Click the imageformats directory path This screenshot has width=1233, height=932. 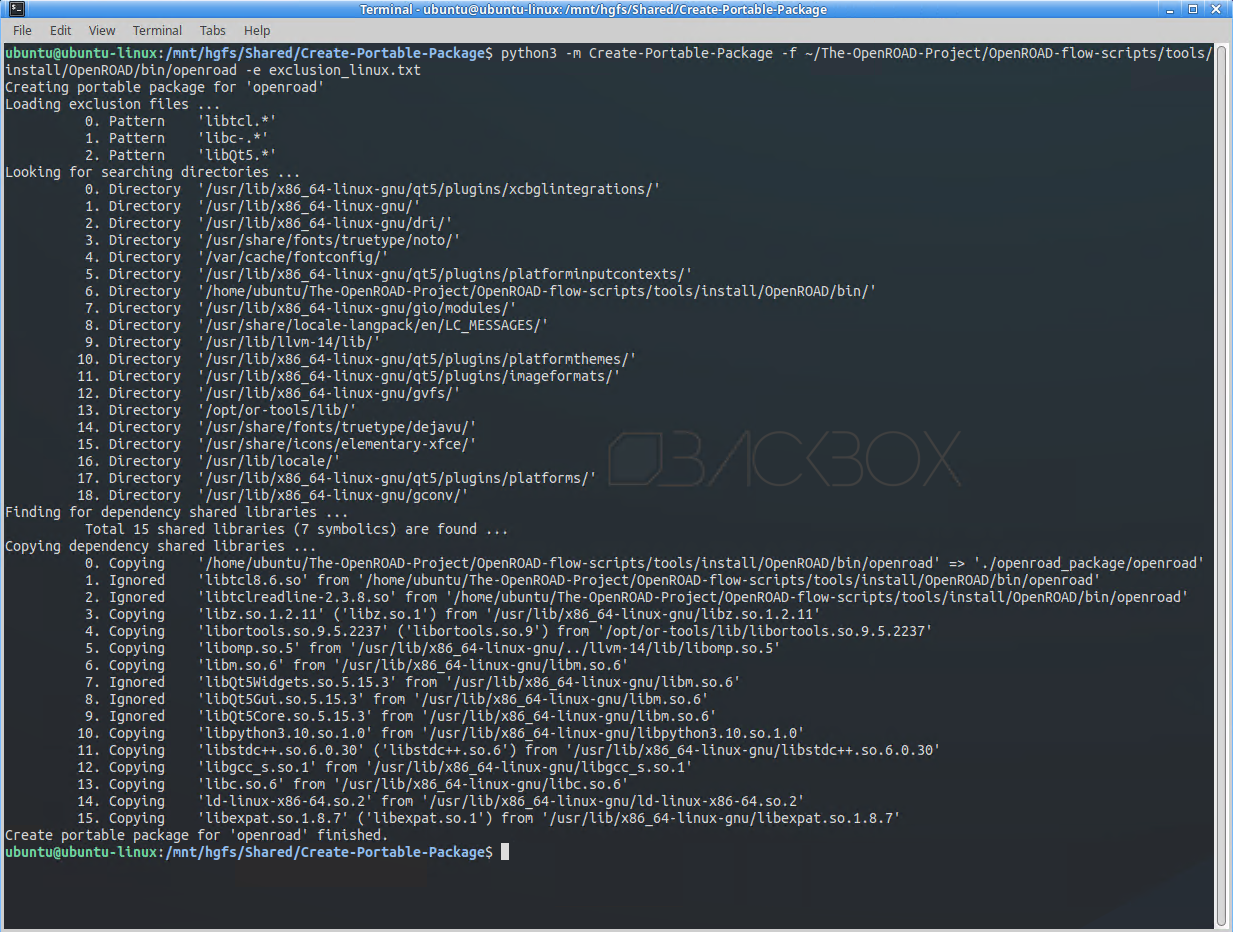pyautogui.click(x=409, y=376)
